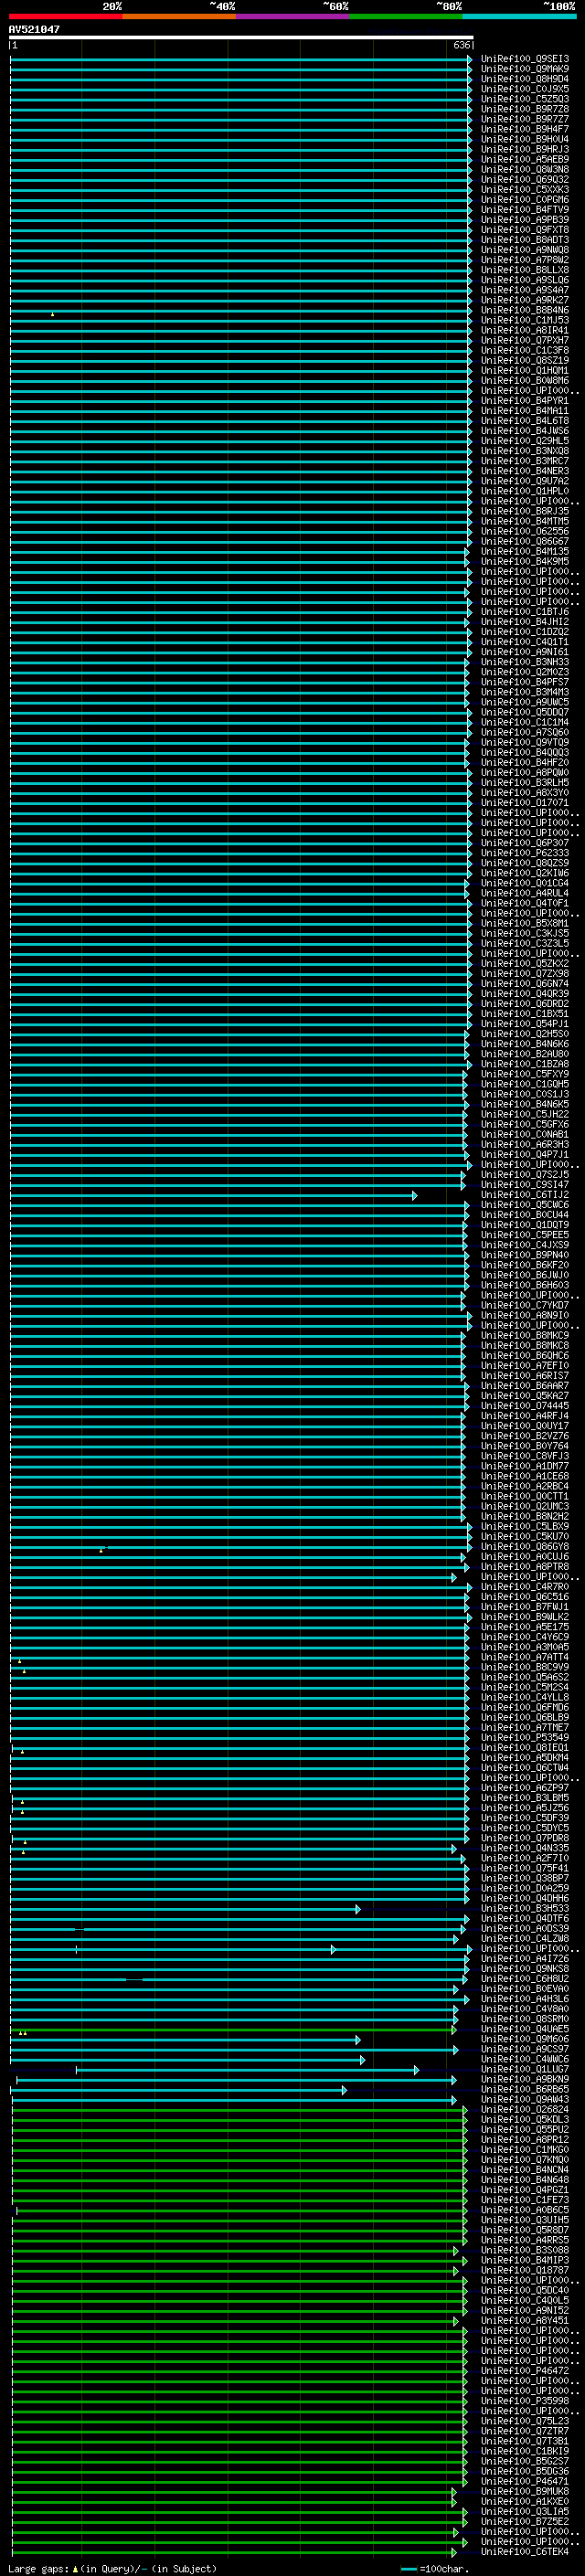Screen dimensions: 585x2576
Task: Select hit label UniRef100_Q1HQM1
Action: 525,371
